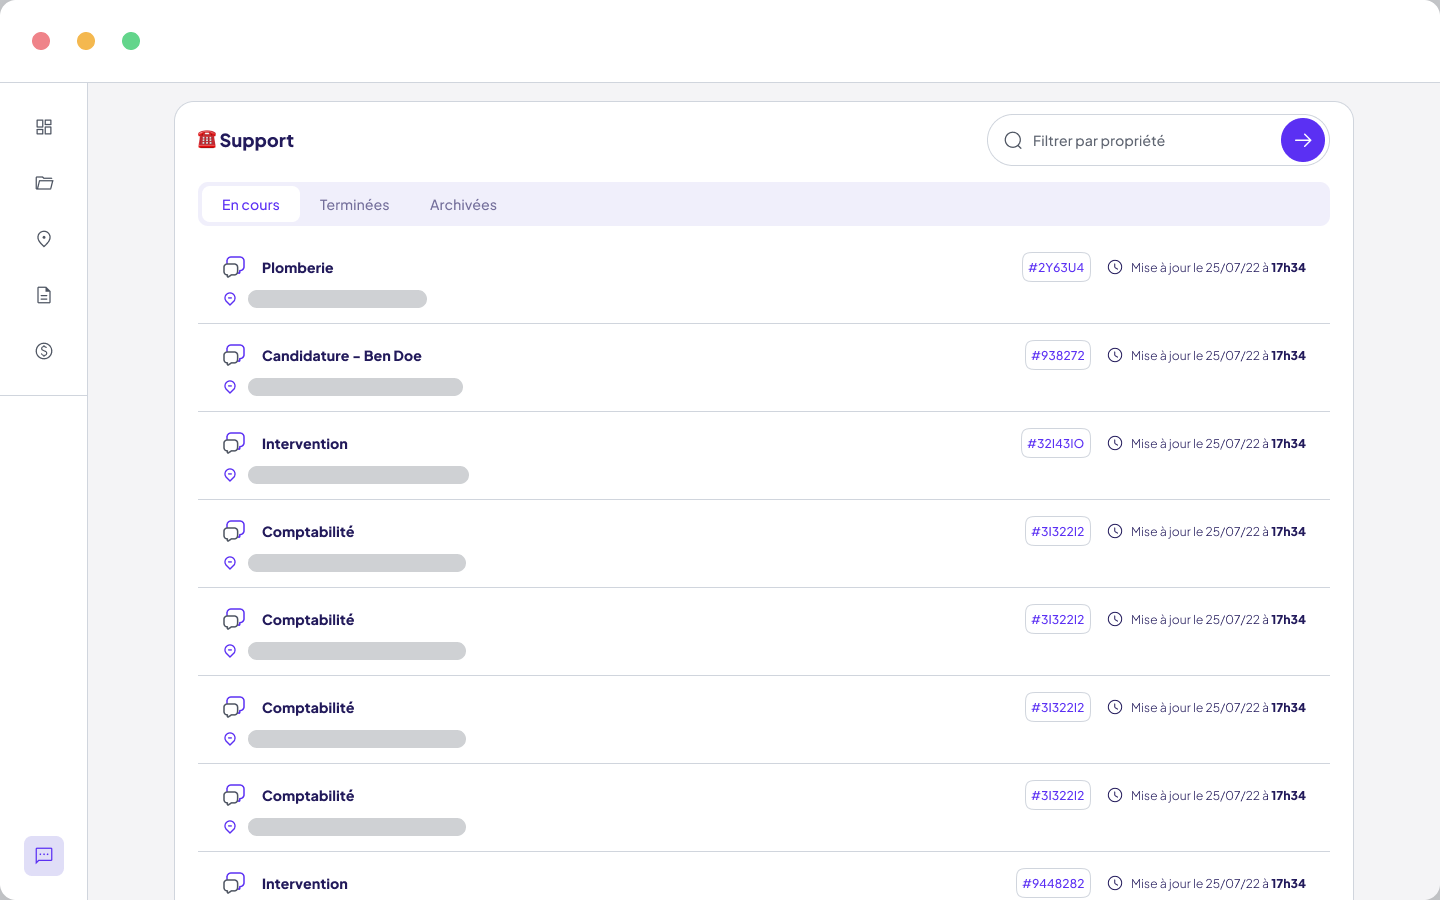Click ticket ID badge #938272
Image resolution: width=1440 pixels, height=900 pixels.
[1058, 355]
